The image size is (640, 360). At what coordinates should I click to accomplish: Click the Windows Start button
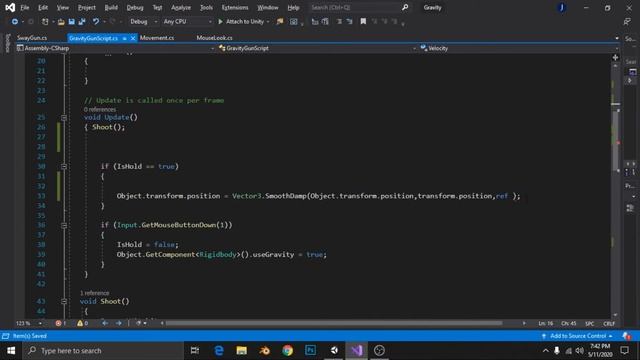click(11, 351)
